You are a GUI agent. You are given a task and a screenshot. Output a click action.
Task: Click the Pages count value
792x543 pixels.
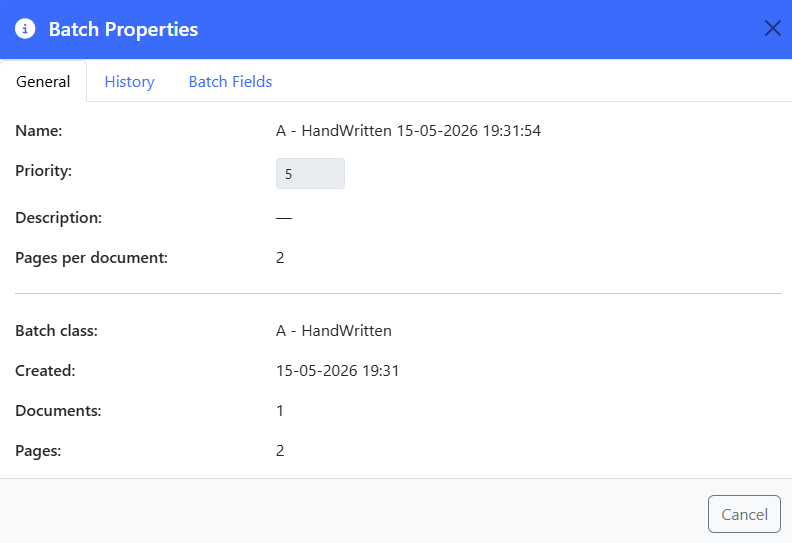280,451
